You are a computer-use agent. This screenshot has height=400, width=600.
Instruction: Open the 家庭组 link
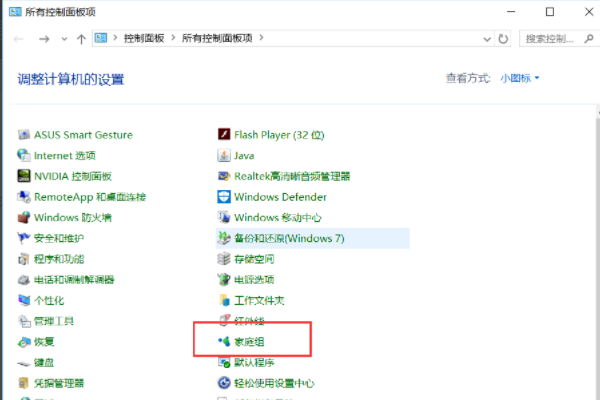pos(249,341)
